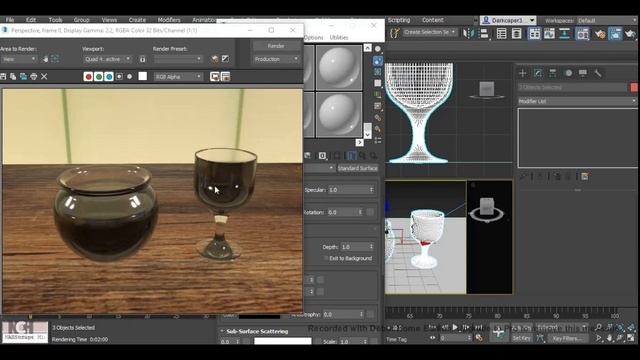Screen dimensions: 640x360
Task: Open the Render Setup teapot icon in toolbar
Action: [600, 34]
